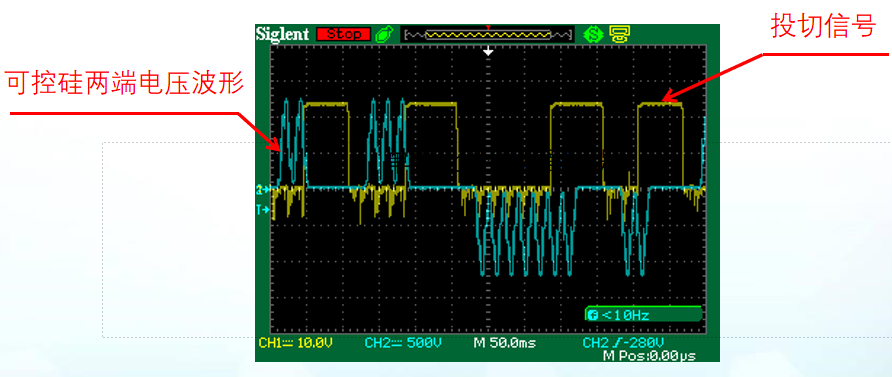The image size is (892, 377).
Task: Click the T trigger level marker
Action: [262, 210]
